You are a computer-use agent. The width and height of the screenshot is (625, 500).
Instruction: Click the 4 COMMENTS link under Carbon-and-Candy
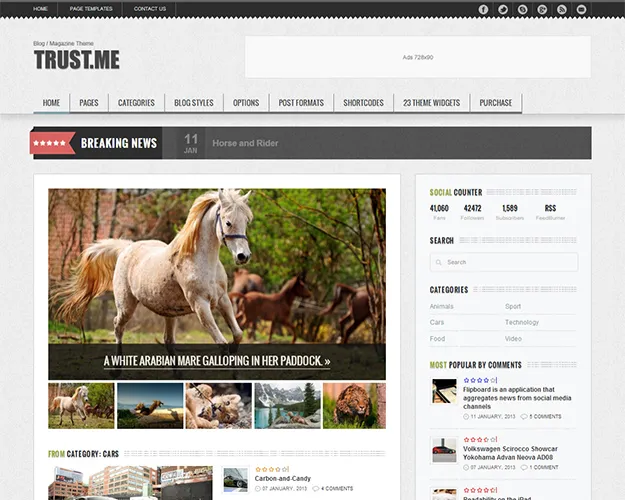tap(337, 488)
